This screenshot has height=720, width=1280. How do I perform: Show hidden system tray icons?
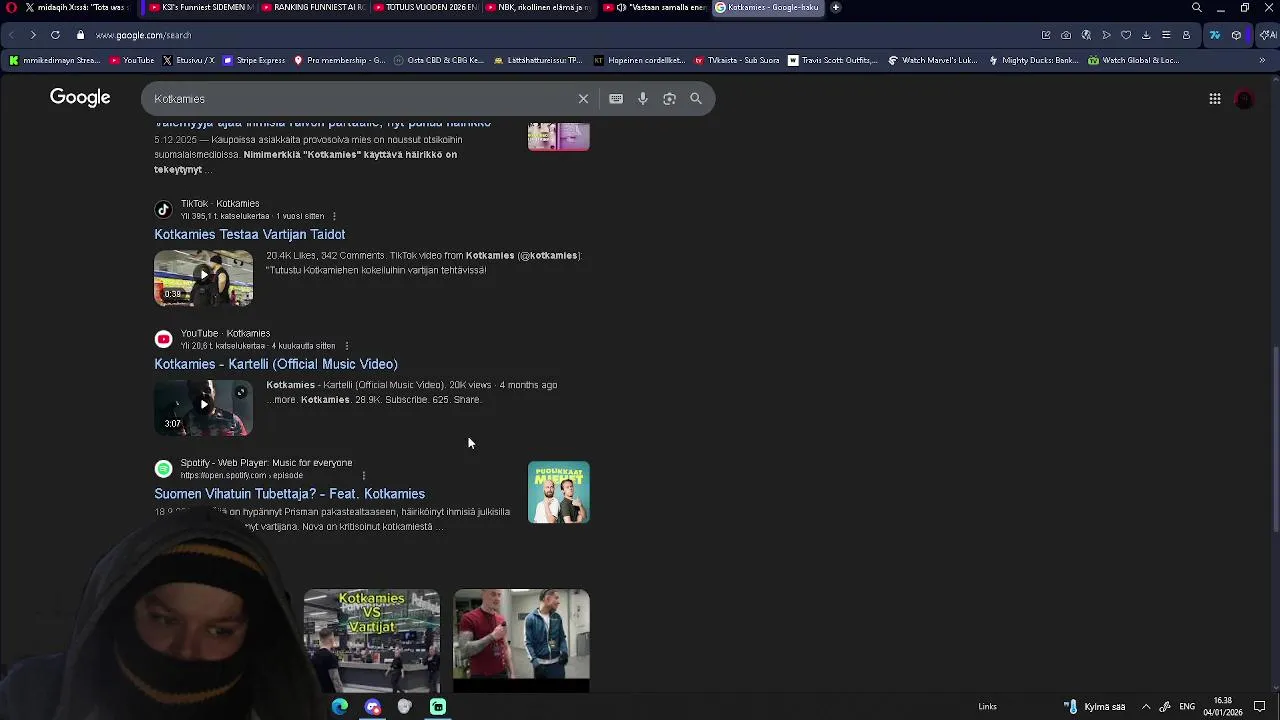point(1146,707)
